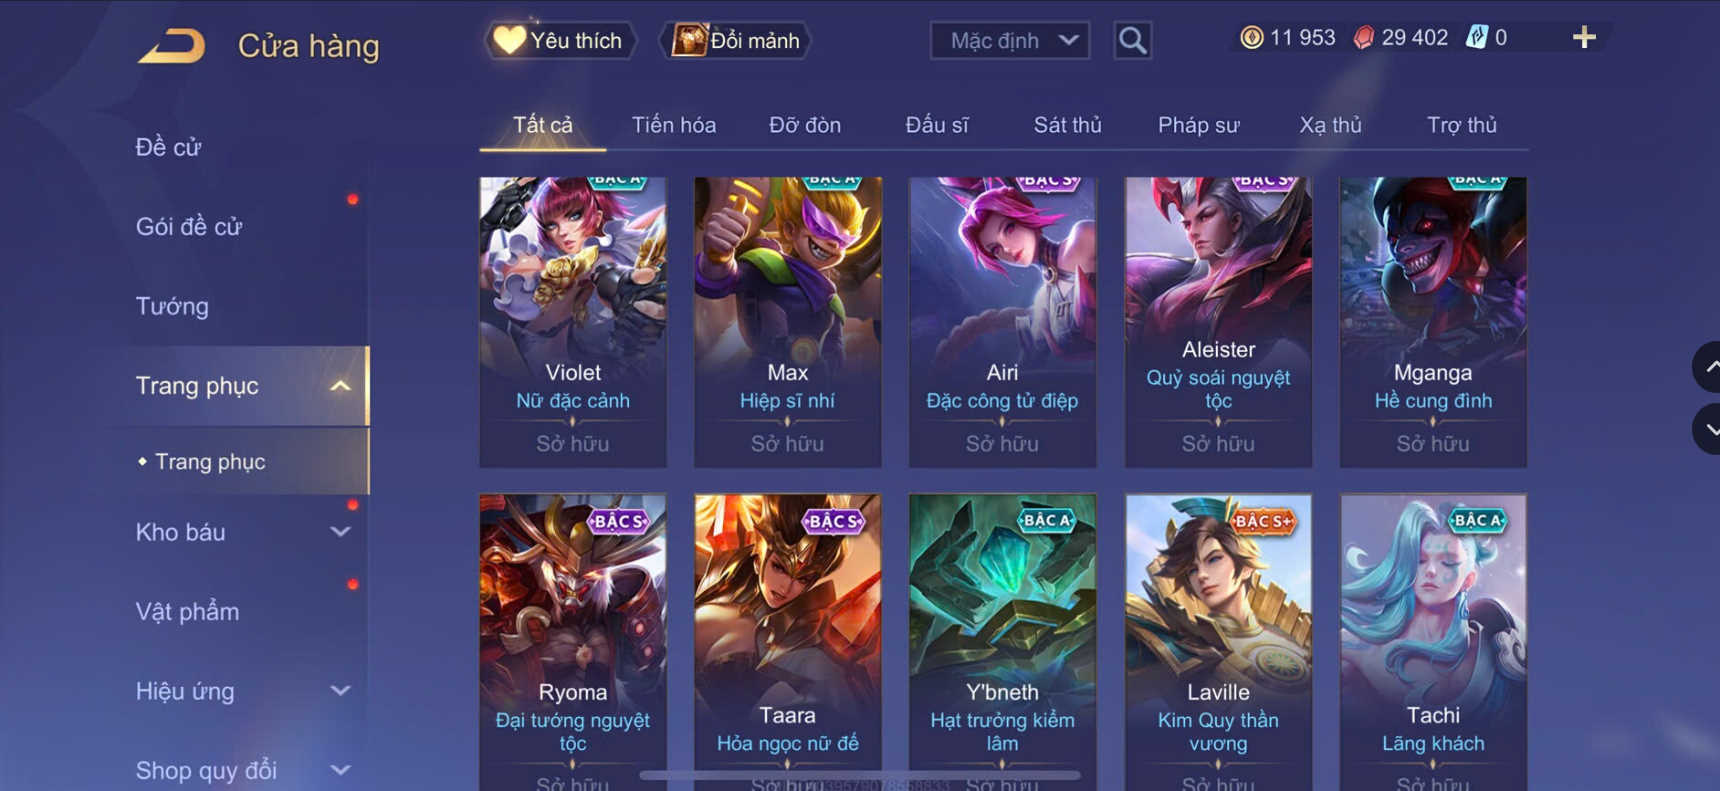
Task: Select the Violet Nữ đặc cảnh skin card
Action: click(x=573, y=322)
